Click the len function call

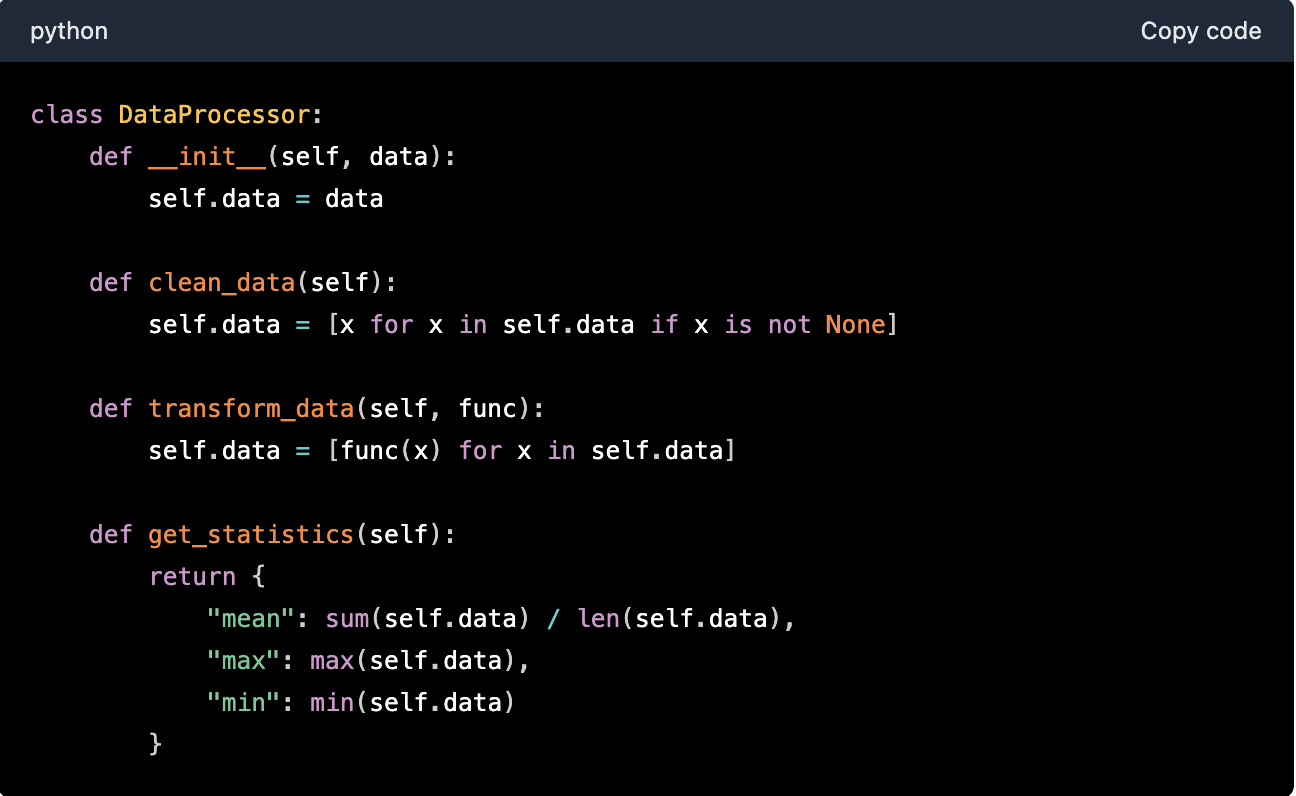point(598,619)
